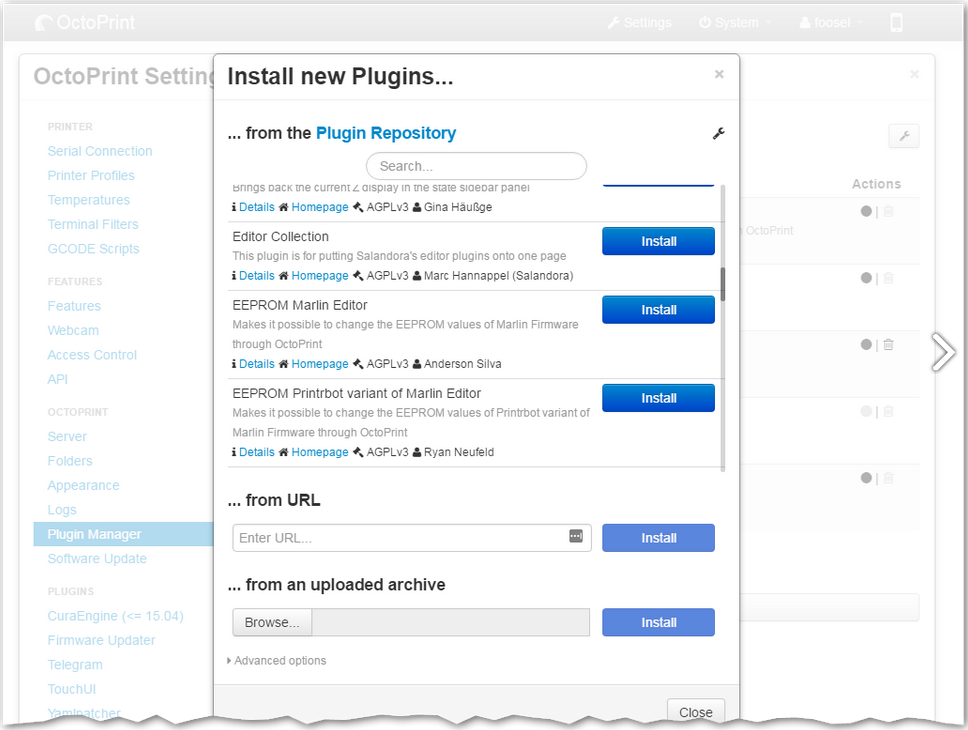
Task: Open the foosel user dropdown
Action: click(x=831, y=23)
